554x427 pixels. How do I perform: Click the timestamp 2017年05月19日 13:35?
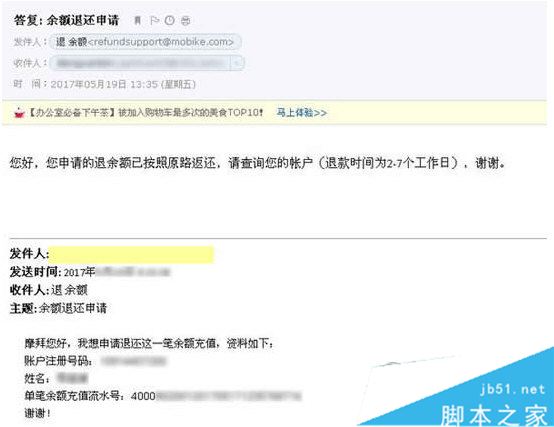pyautogui.click(x=104, y=84)
